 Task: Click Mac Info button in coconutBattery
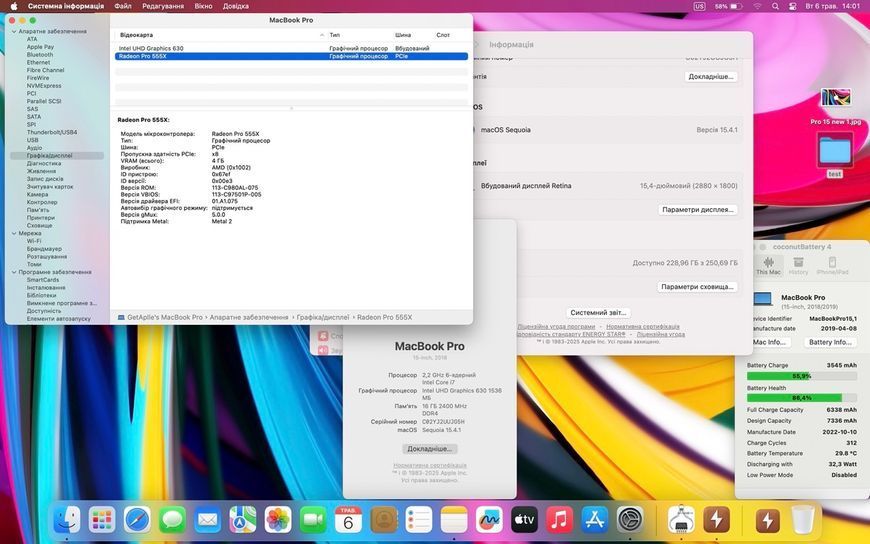pyautogui.click(x=770, y=342)
